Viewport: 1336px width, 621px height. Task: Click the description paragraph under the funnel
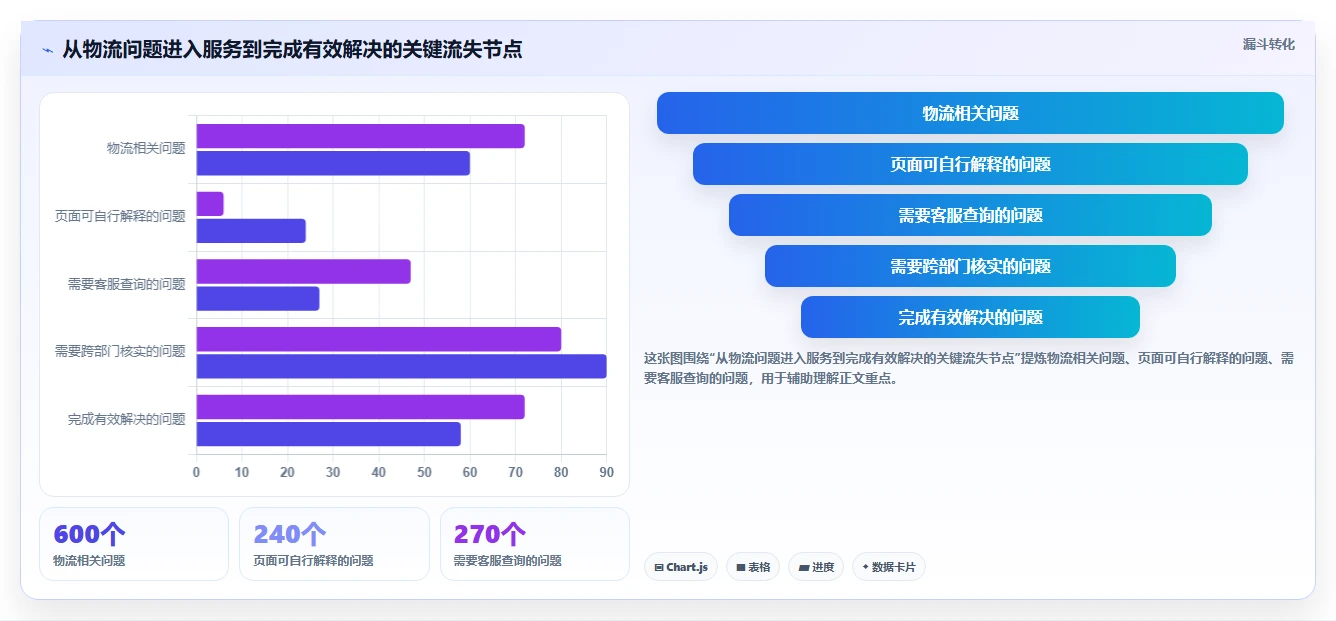pos(969,368)
